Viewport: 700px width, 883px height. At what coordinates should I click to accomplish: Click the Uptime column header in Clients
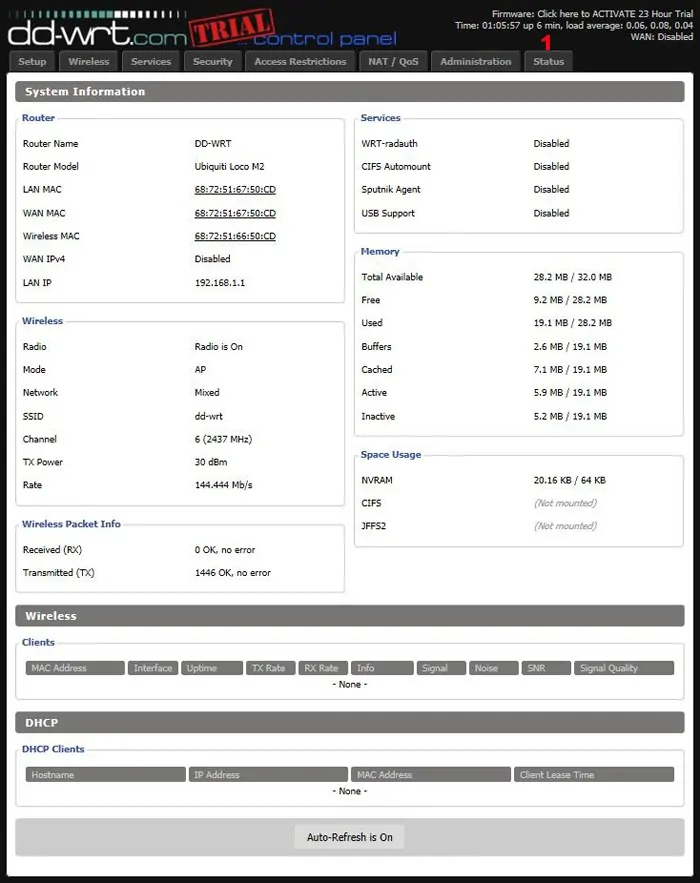[212, 668]
